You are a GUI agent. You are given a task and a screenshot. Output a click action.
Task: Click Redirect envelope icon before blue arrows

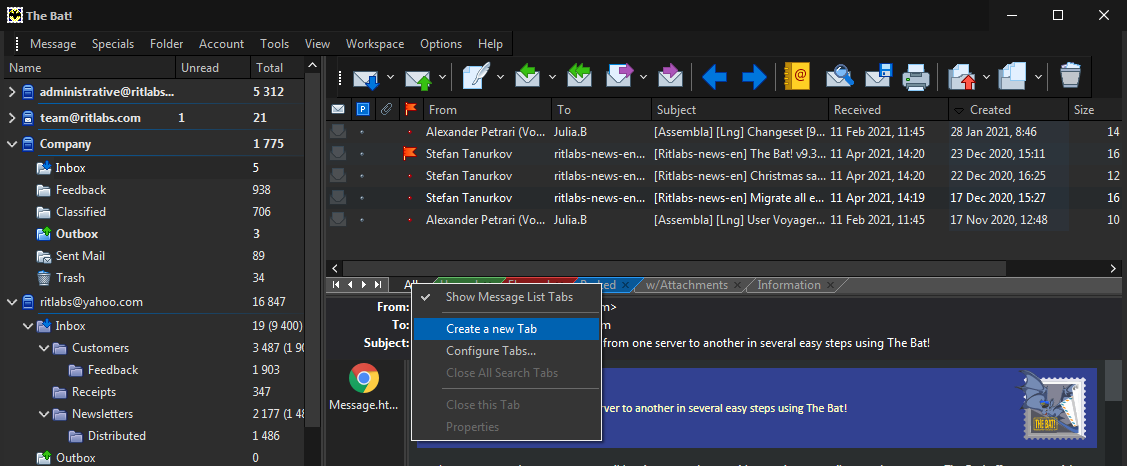[x=670, y=77]
